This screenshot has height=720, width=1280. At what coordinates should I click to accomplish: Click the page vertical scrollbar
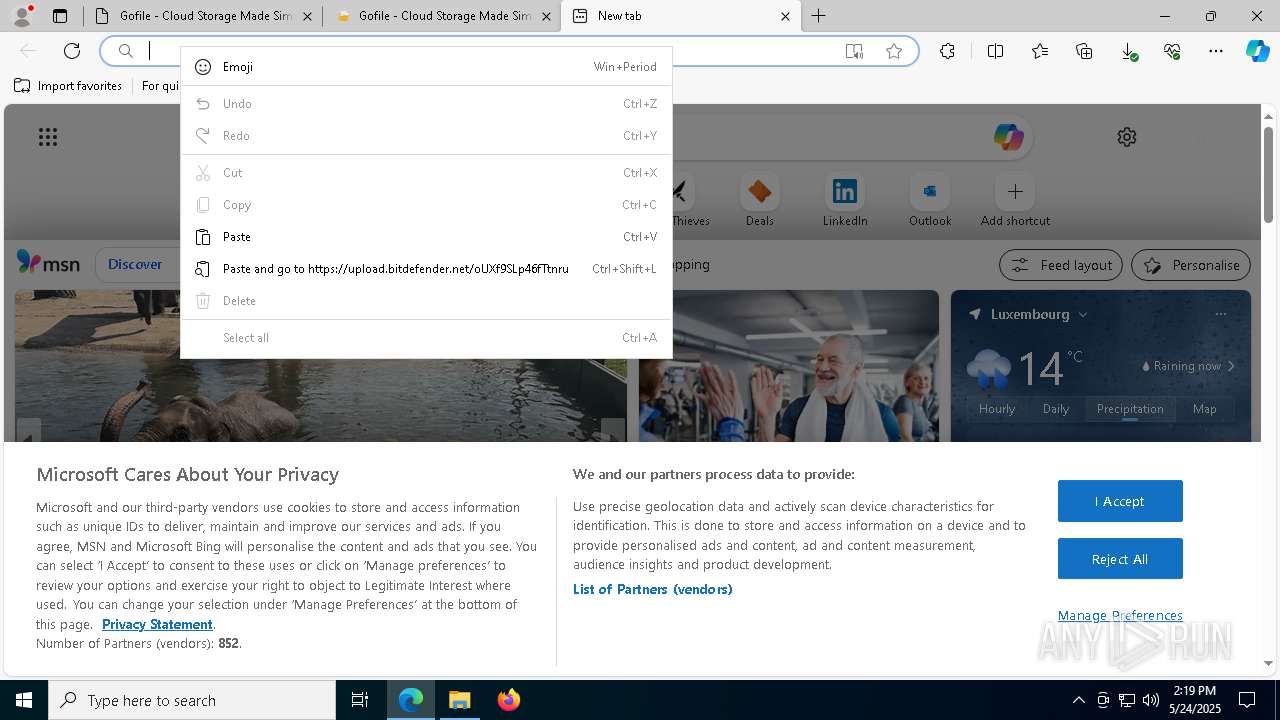pyautogui.click(x=1268, y=174)
